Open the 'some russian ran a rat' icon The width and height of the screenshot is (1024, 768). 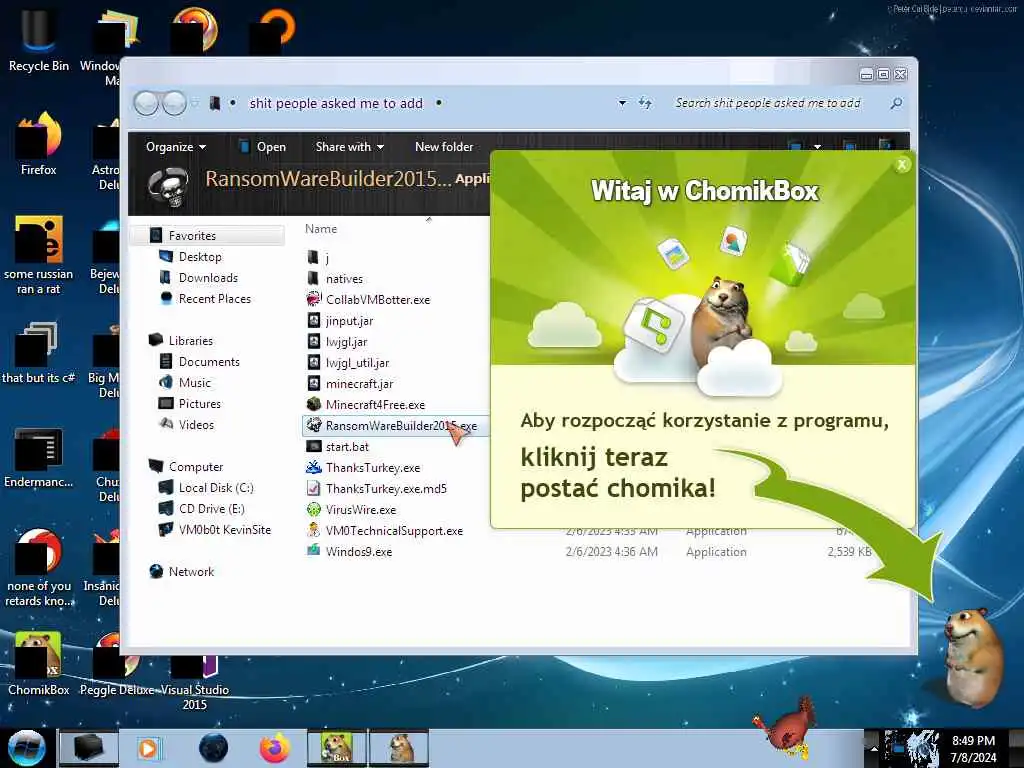pos(38,255)
